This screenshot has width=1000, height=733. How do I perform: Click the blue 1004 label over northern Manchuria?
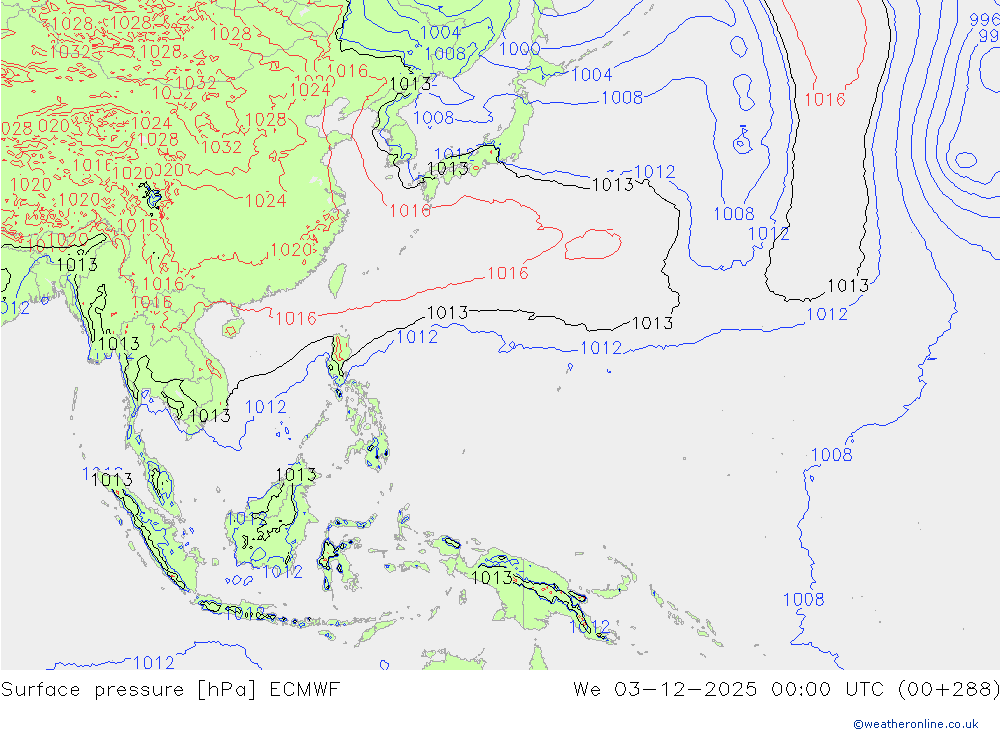(x=440, y=32)
